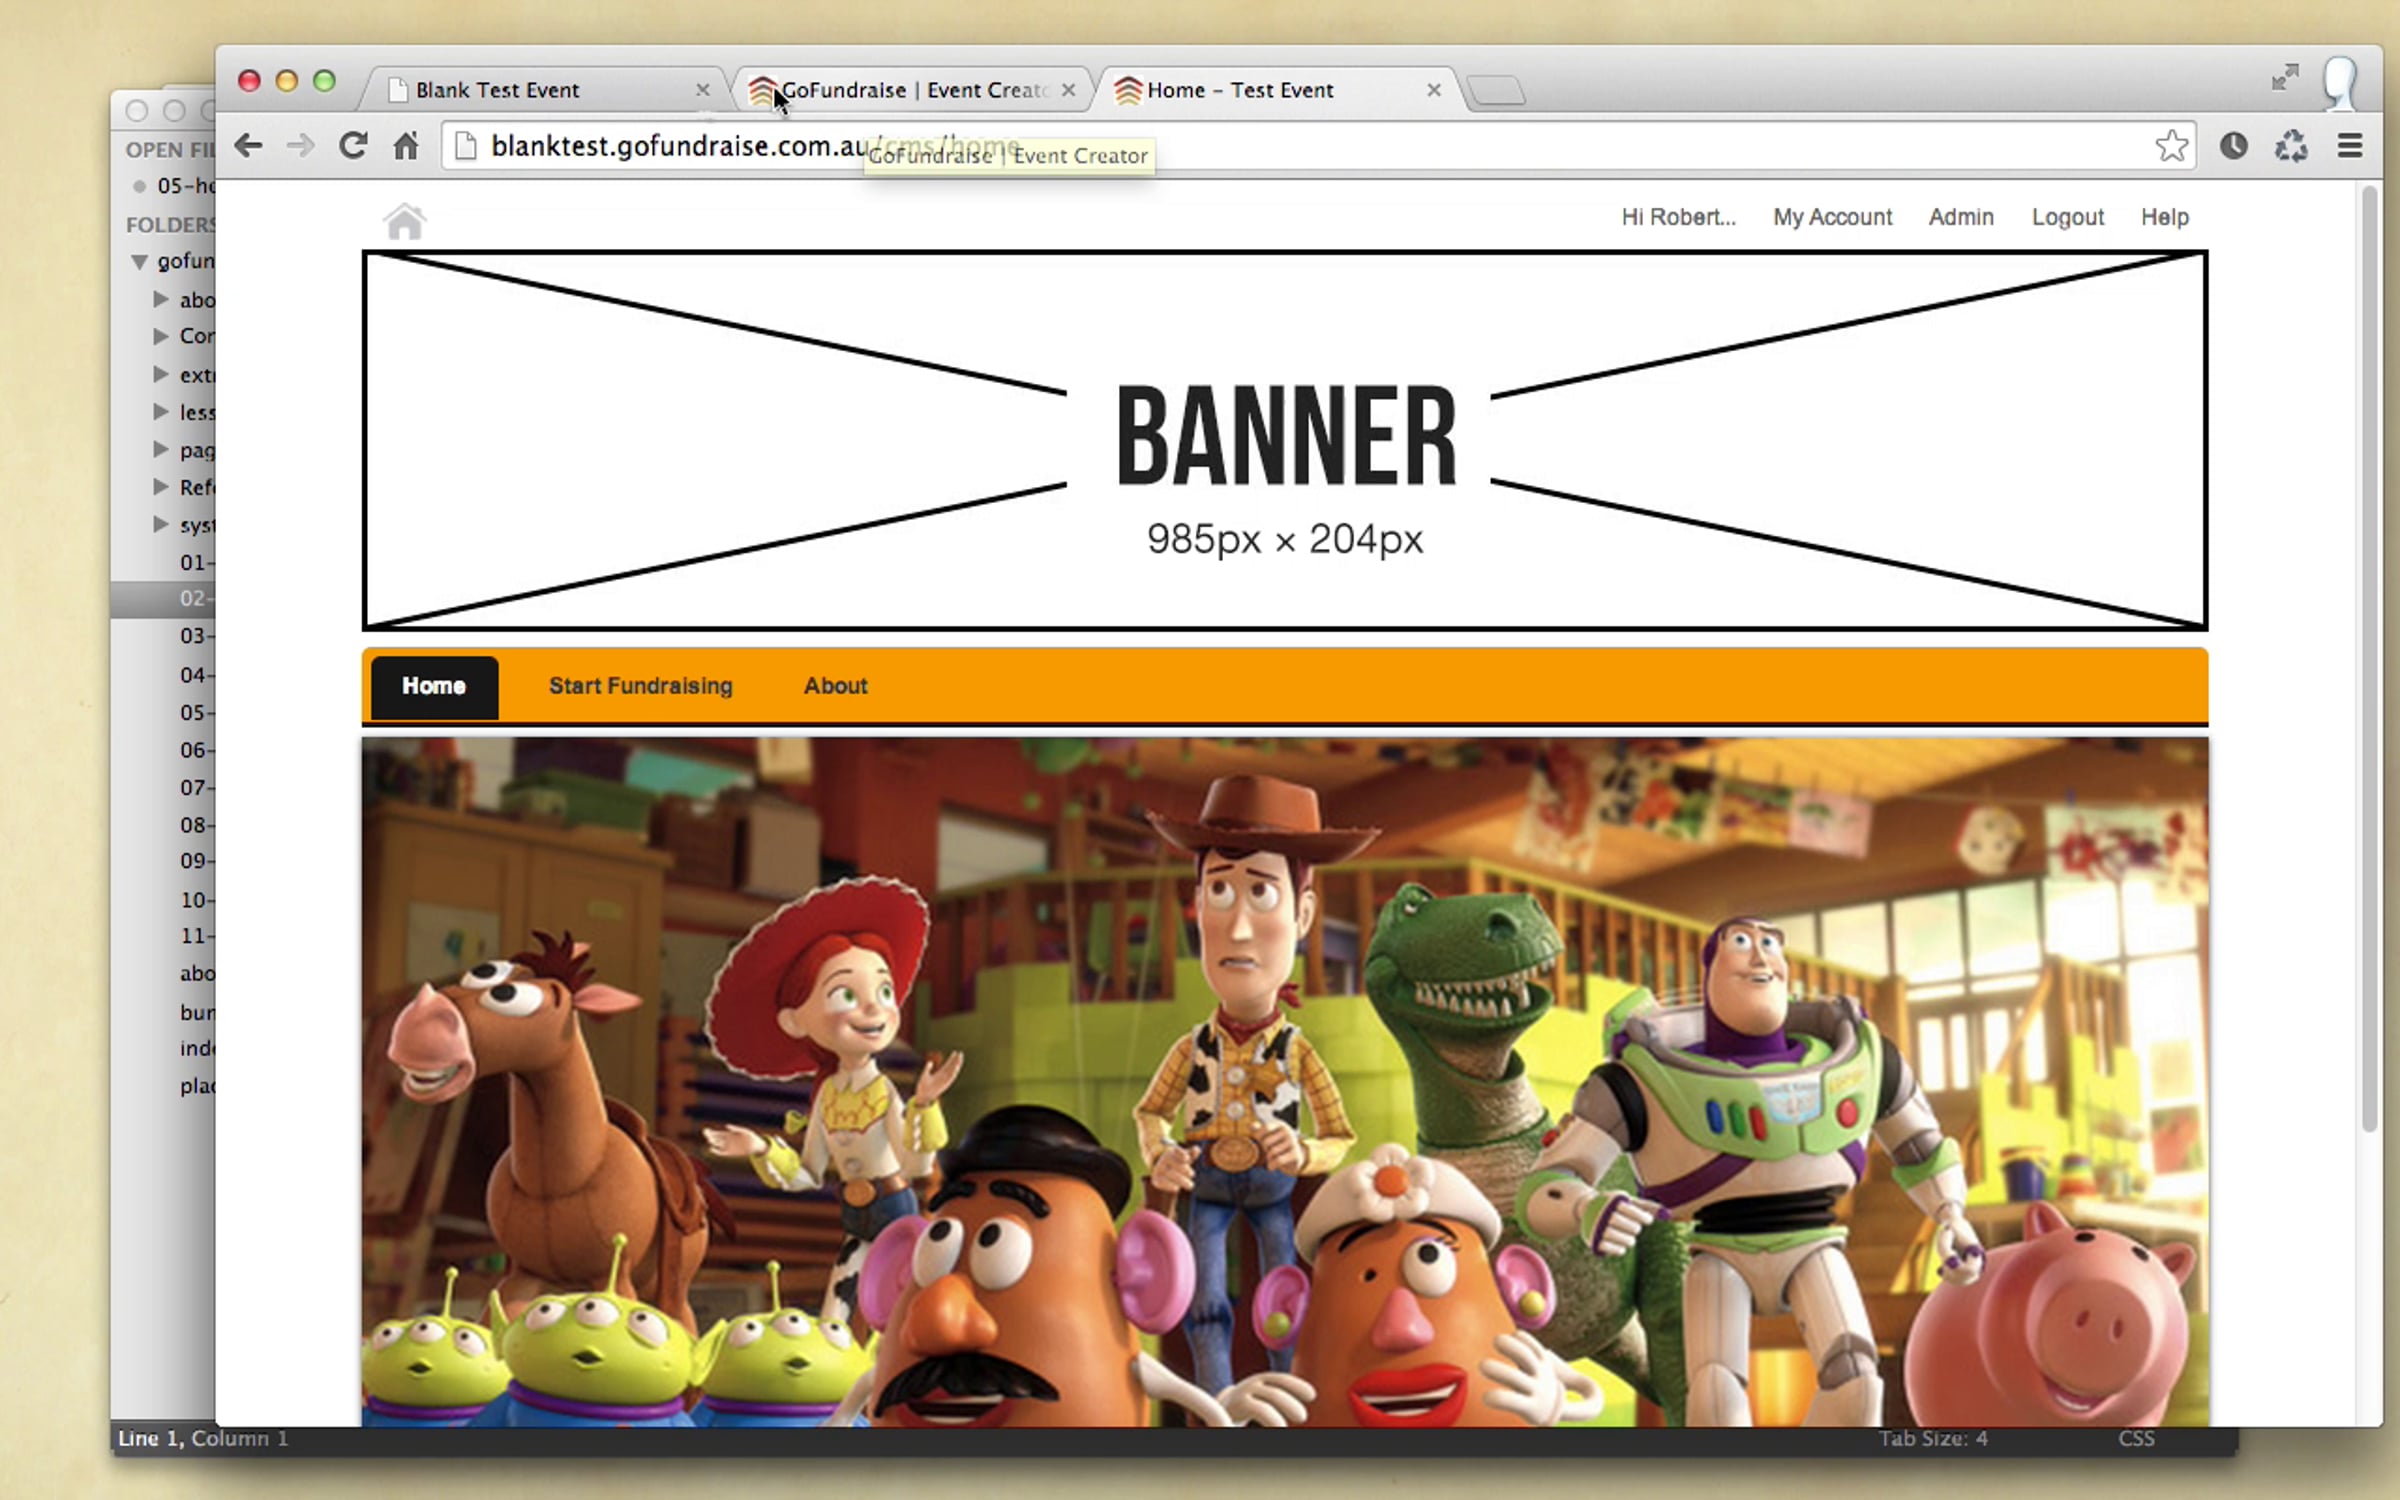Screen dimensions: 2400x1500
Task: Open the user profile avatar button
Action: click(x=2341, y=82)
